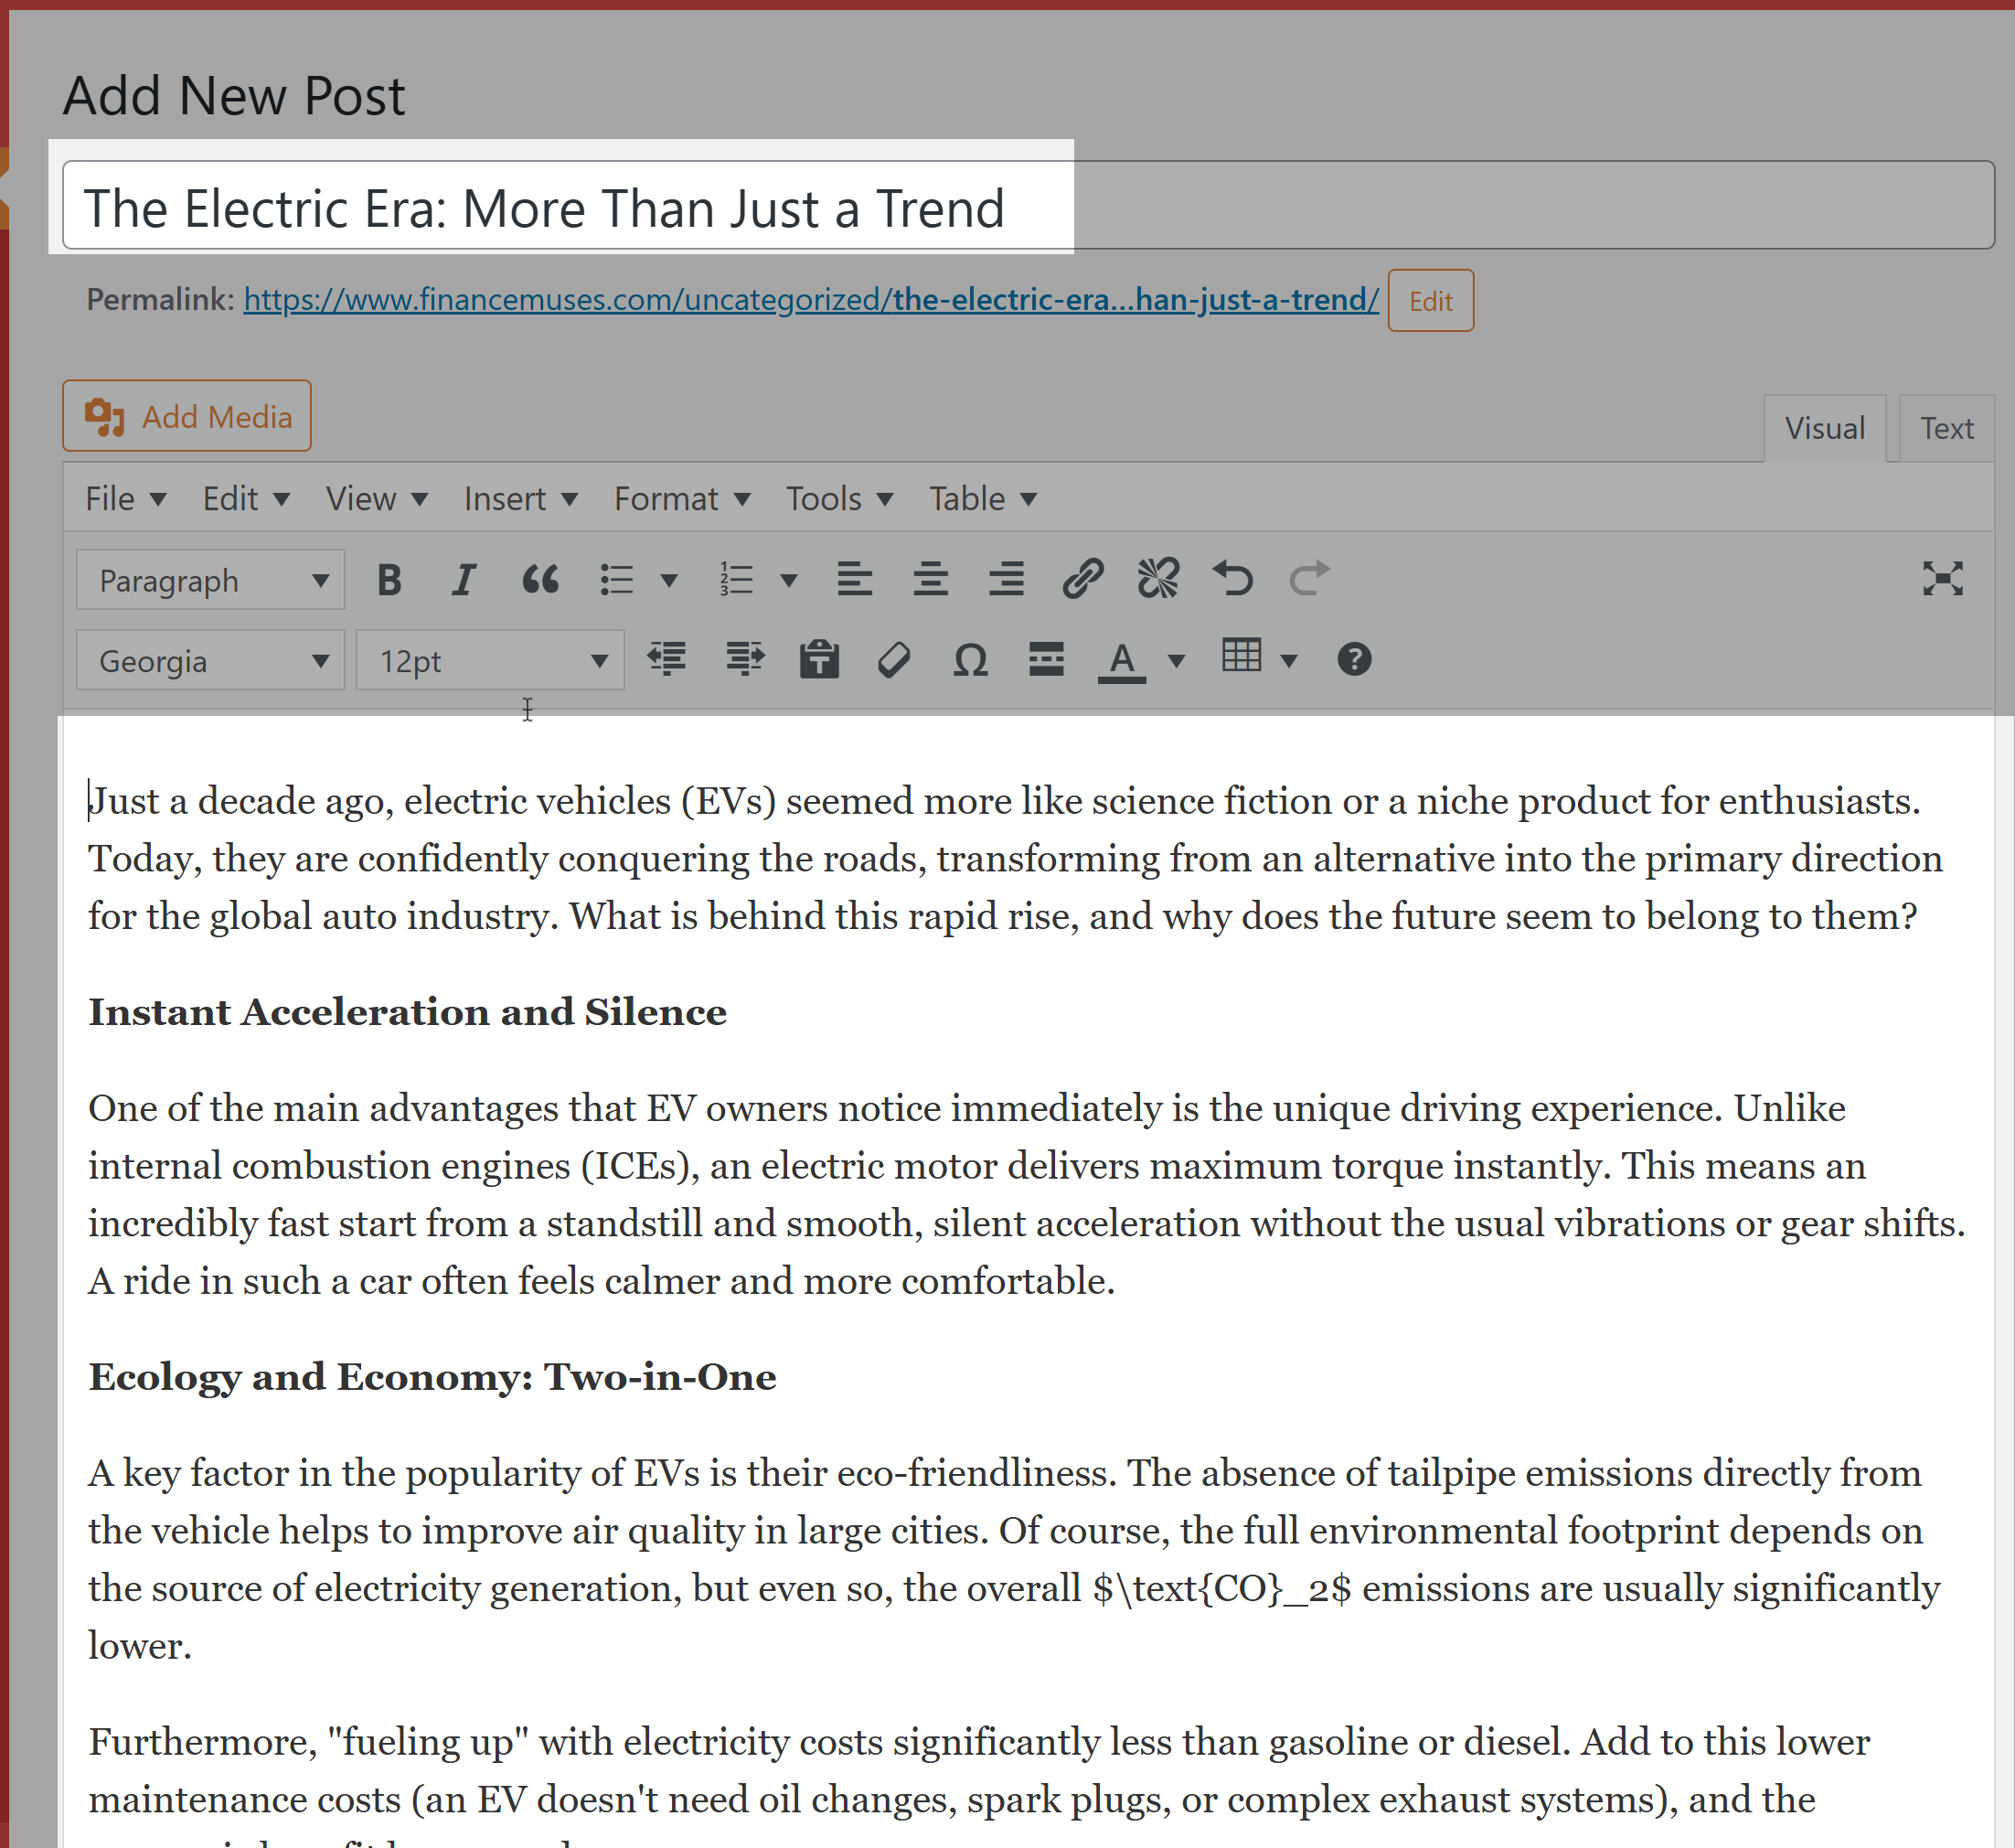The height and width of the screenshot is (1848, 2015).
Task: Clear formatting with eraser icon
Action: pyautogui.click(x=894, y=660)
